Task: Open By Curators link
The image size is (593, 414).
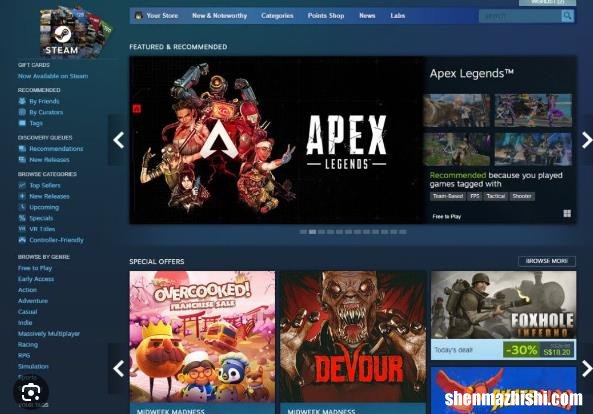Action: (46, 112)
